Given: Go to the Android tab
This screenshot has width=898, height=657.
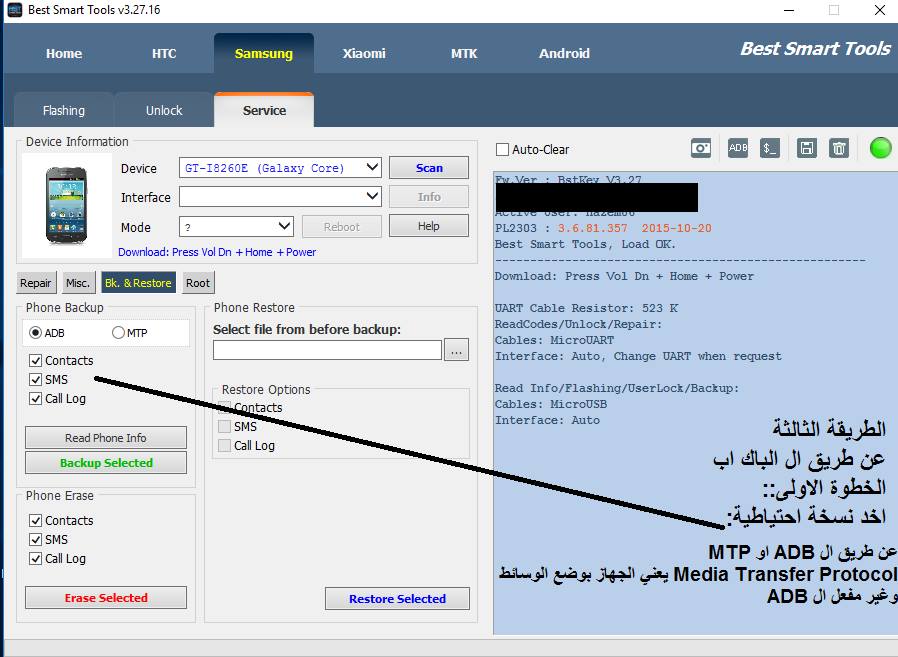Looking at the screenshot, I should pyautogui.click(x=564, y=53).
